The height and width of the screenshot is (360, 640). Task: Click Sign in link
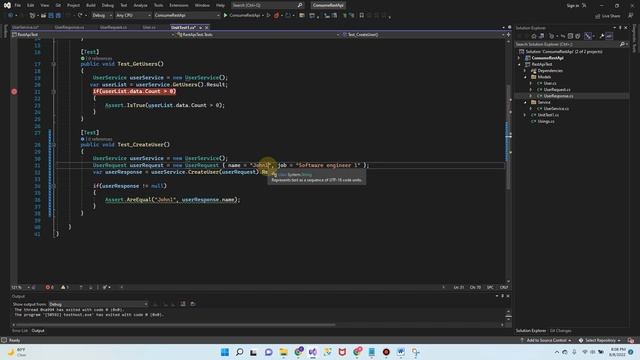click(x=573, y=5)
